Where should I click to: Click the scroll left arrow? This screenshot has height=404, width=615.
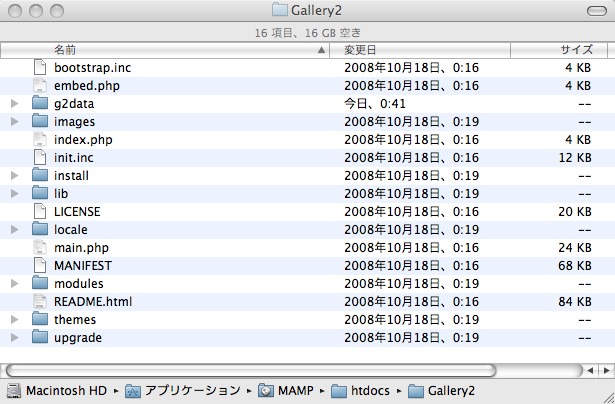coord(590,370)
